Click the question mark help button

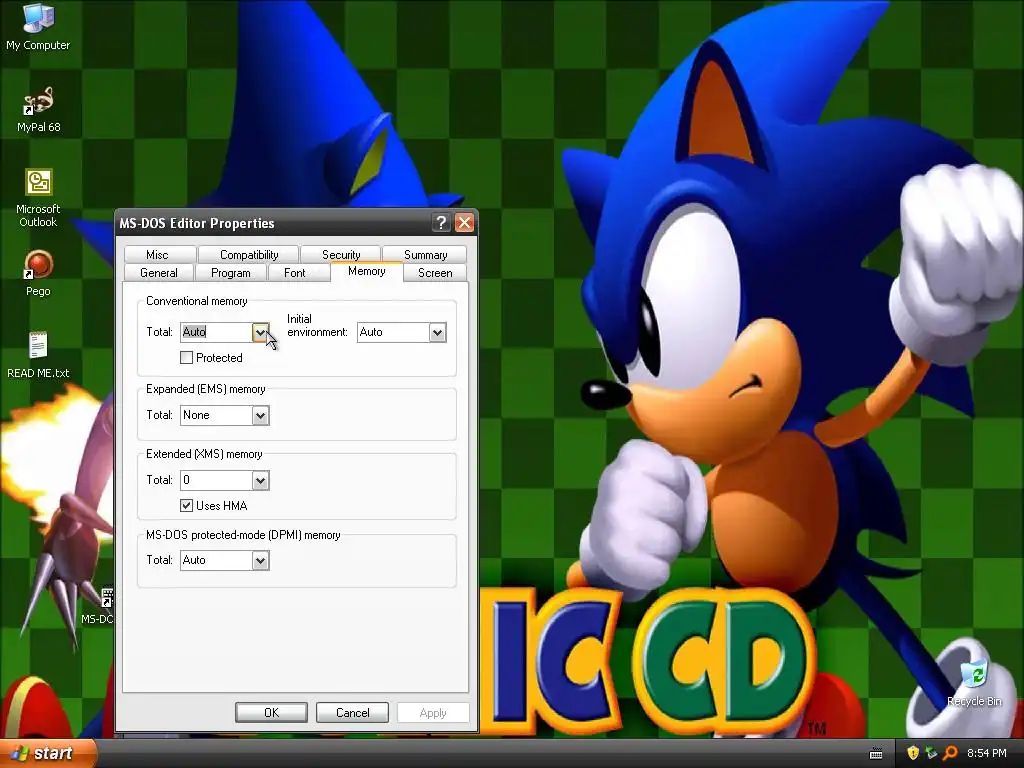coord(441,223)
